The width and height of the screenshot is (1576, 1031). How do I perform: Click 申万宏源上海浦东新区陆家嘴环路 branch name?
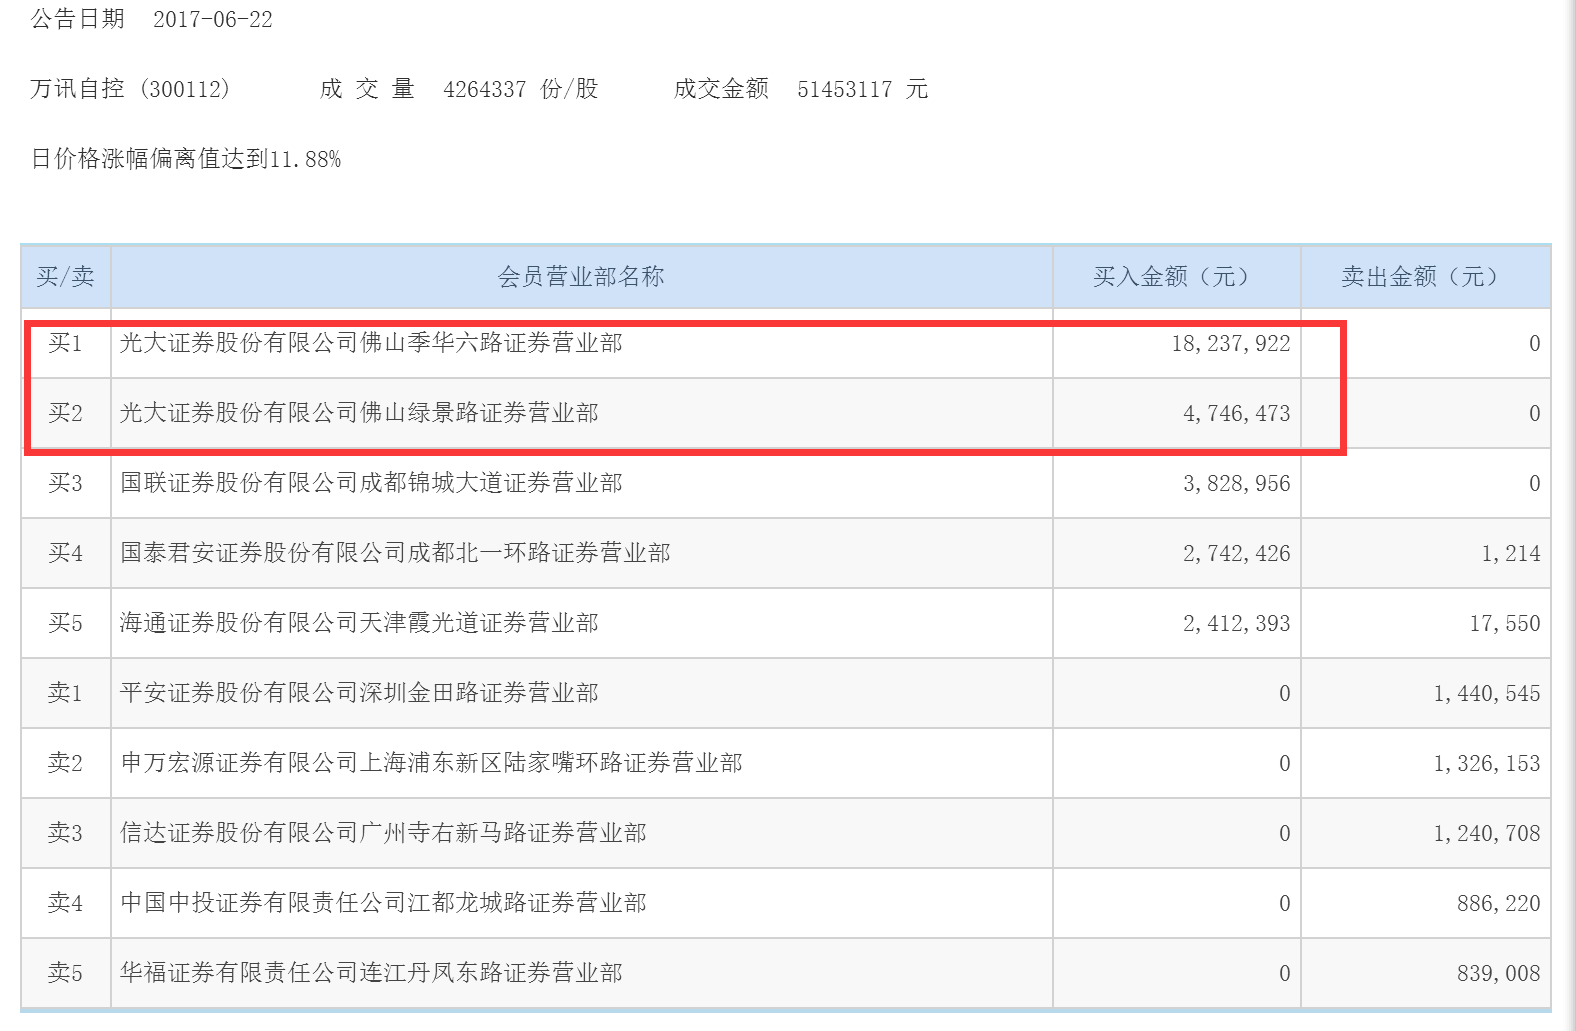431,763
